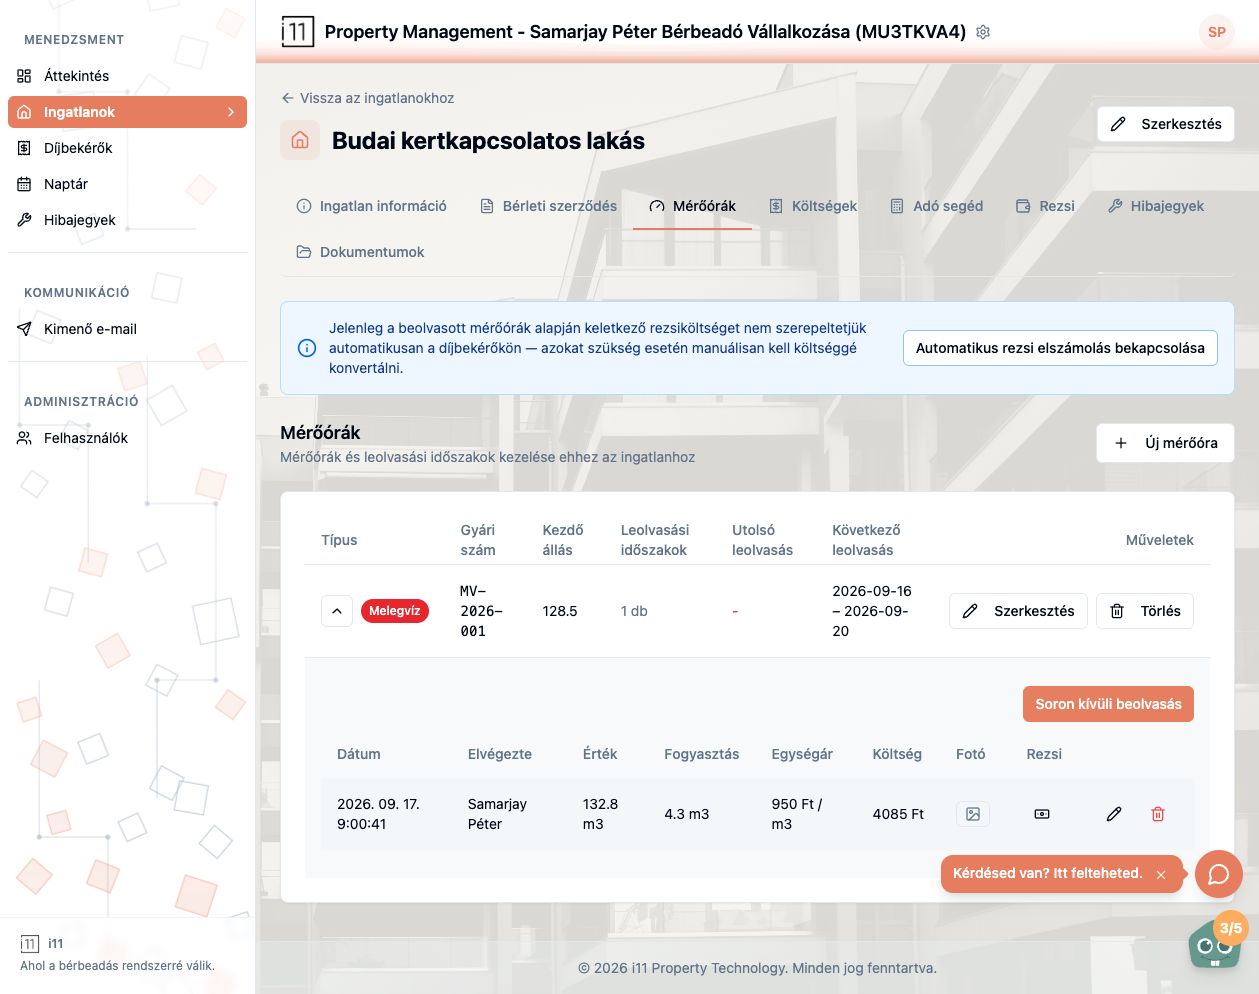This screenshot has width=1259, height=994.
Task: Click the red Melegvíz type badge
Action: tap(395, 611)
